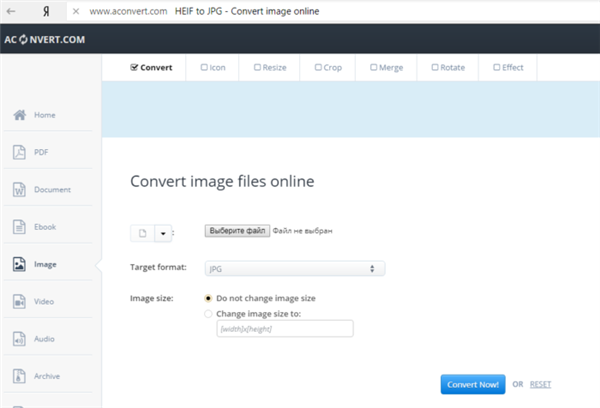Open the Archive sidebar link

point(47,376)
